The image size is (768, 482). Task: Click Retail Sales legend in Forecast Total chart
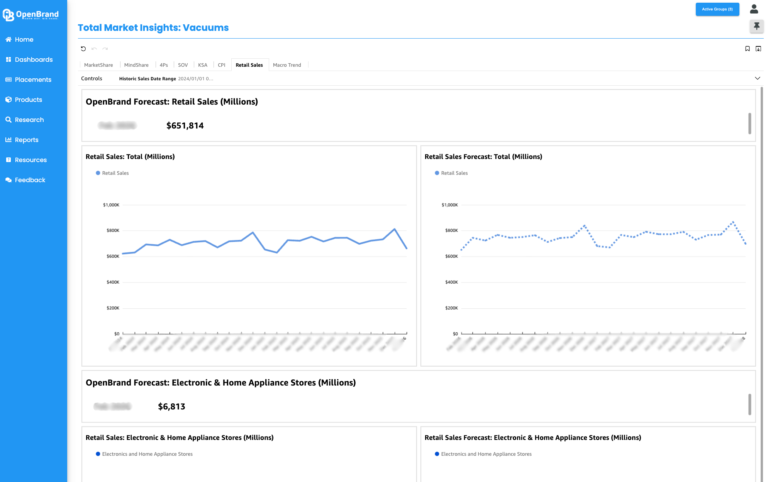pyautogui.click(x=451, y=173)
